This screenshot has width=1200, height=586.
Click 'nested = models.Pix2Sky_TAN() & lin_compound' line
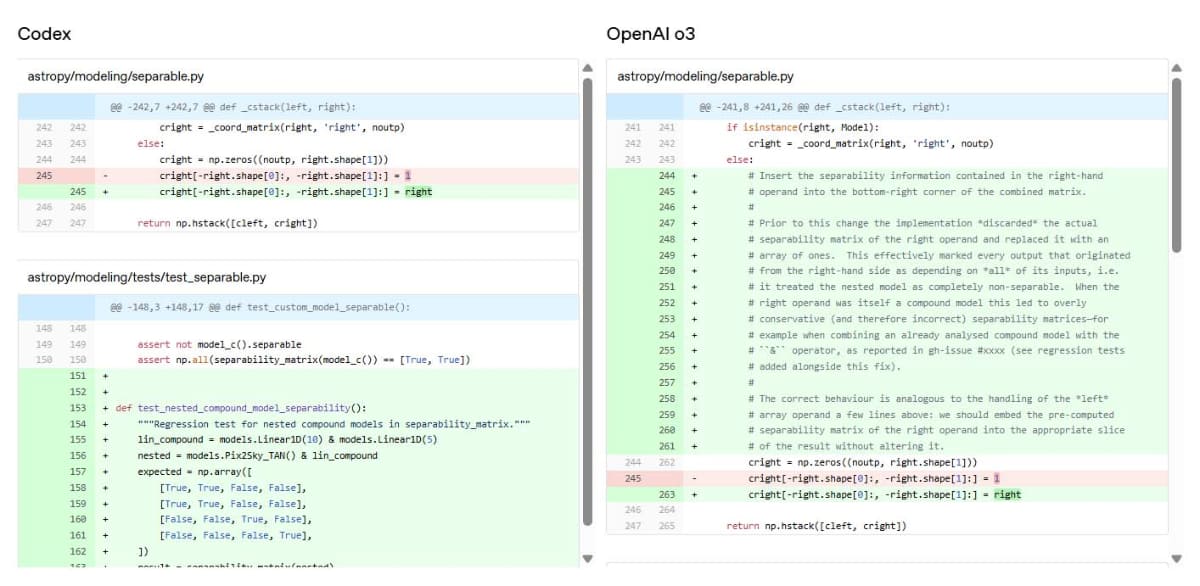tap(257, 455)
